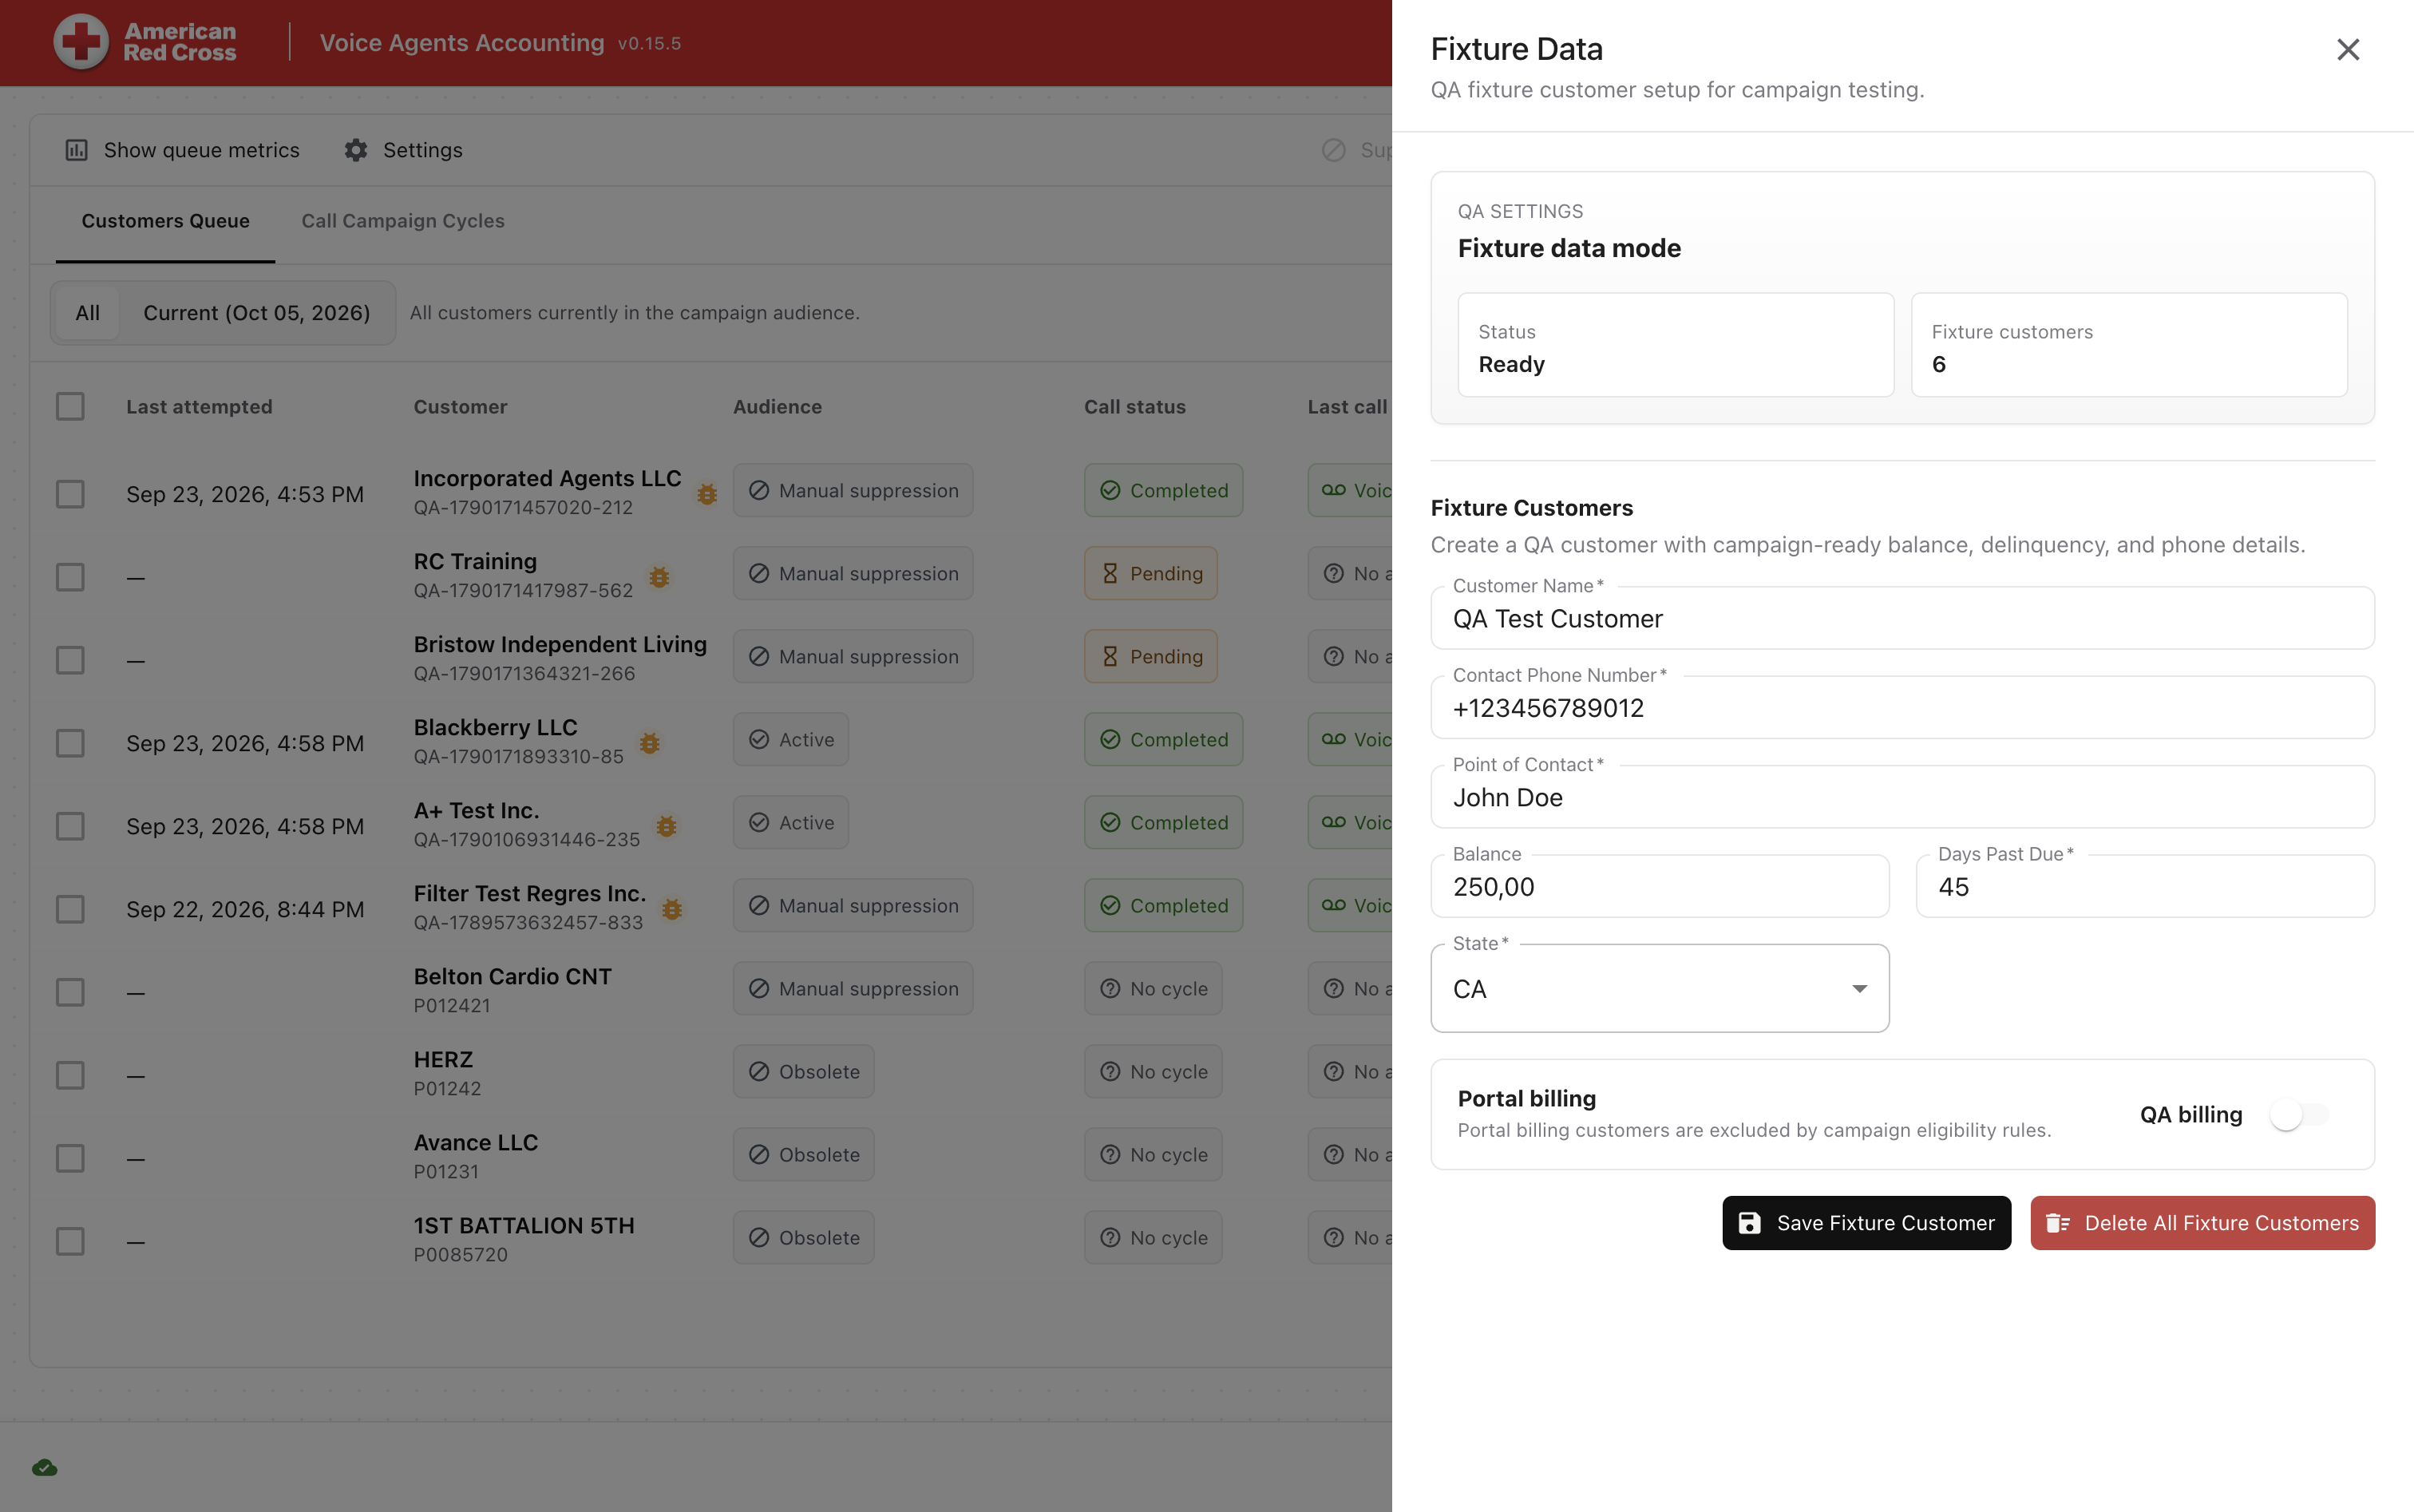
Task: Open Settings via the gear icon
Action: point(355,150)
